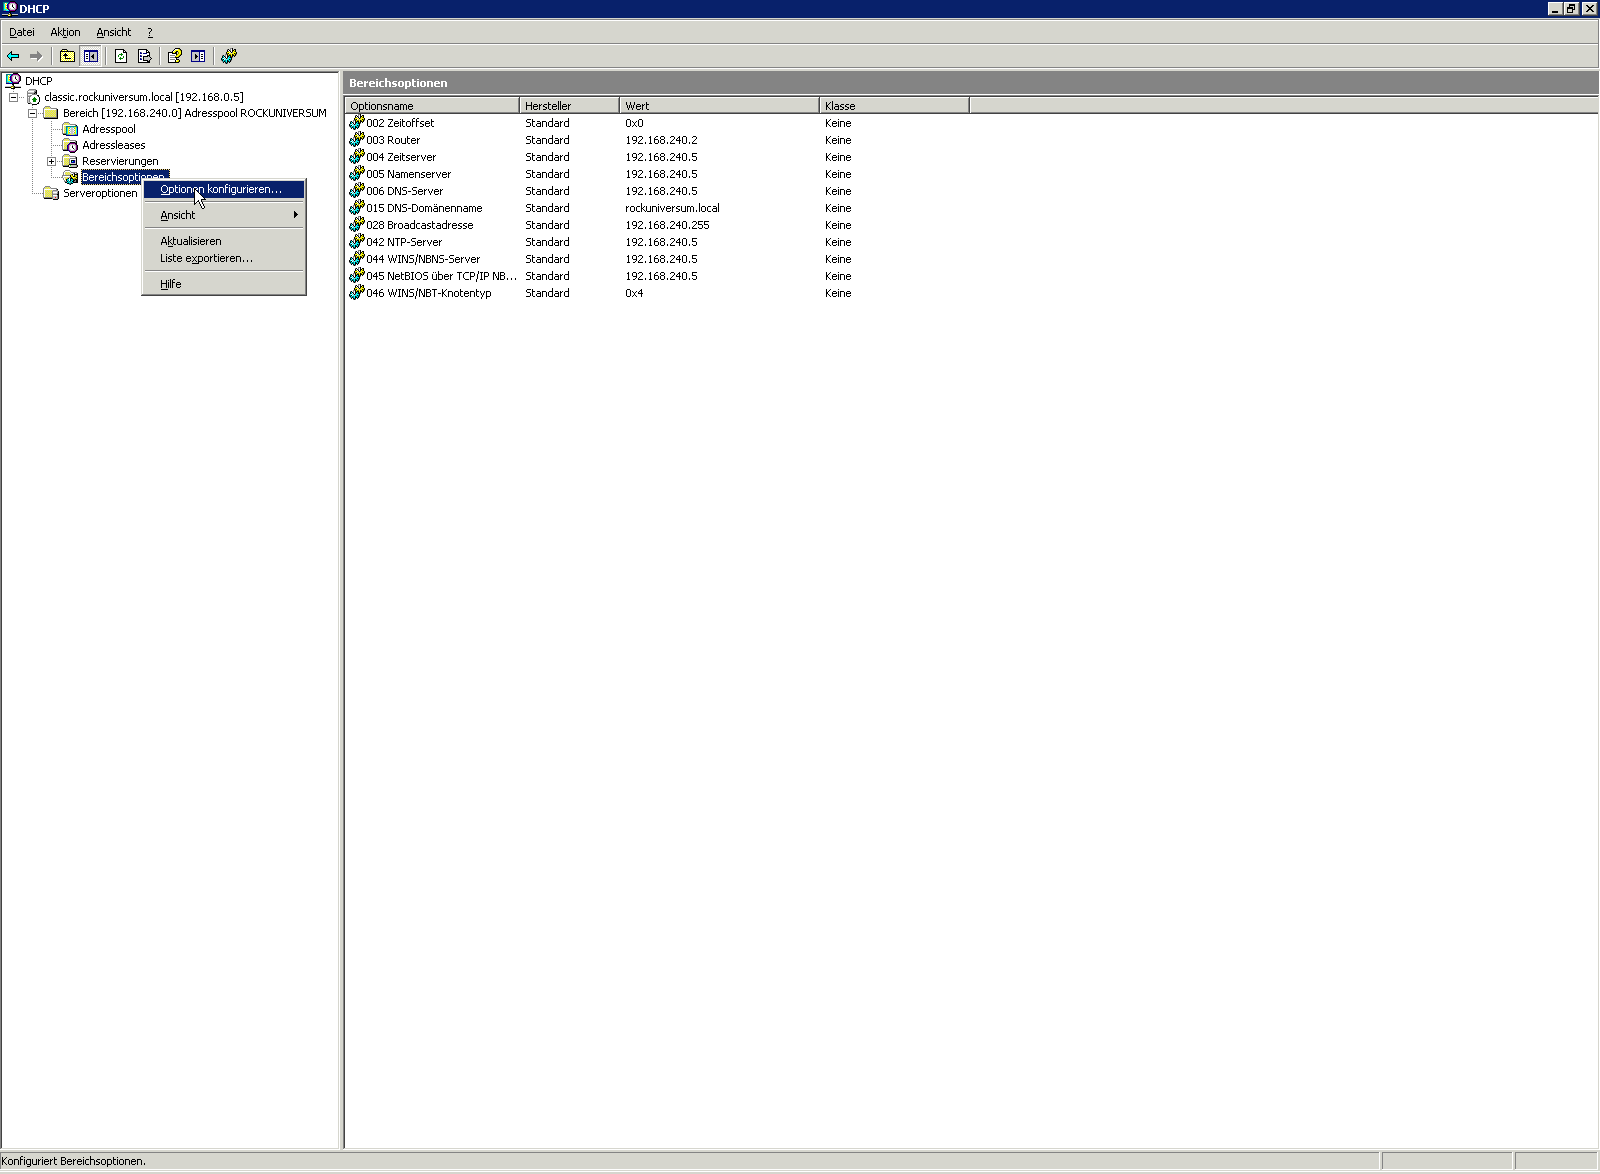Sort by the Optionsname column header

tap(432, 105)
